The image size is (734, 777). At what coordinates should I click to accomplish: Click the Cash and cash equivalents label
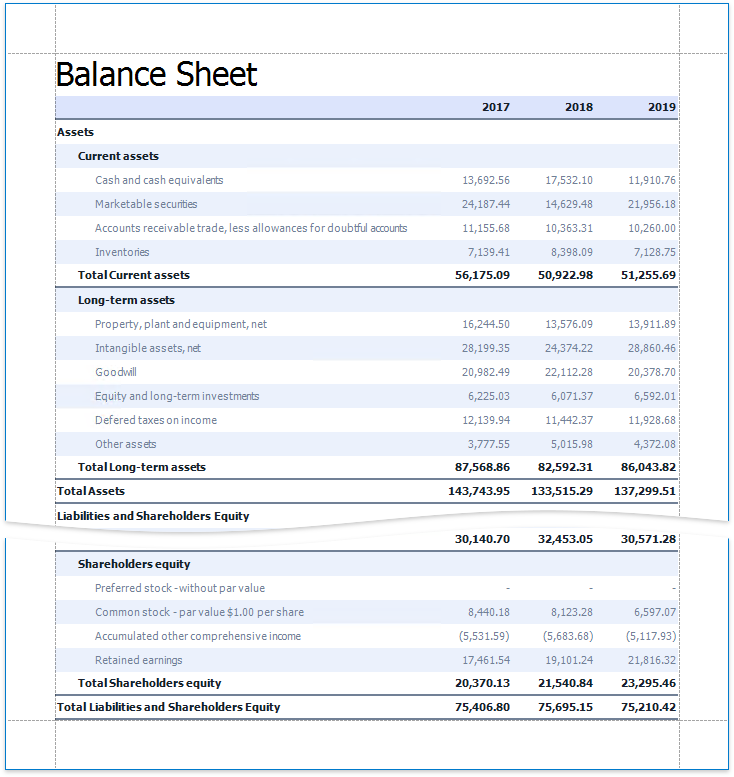pos(159,180)
